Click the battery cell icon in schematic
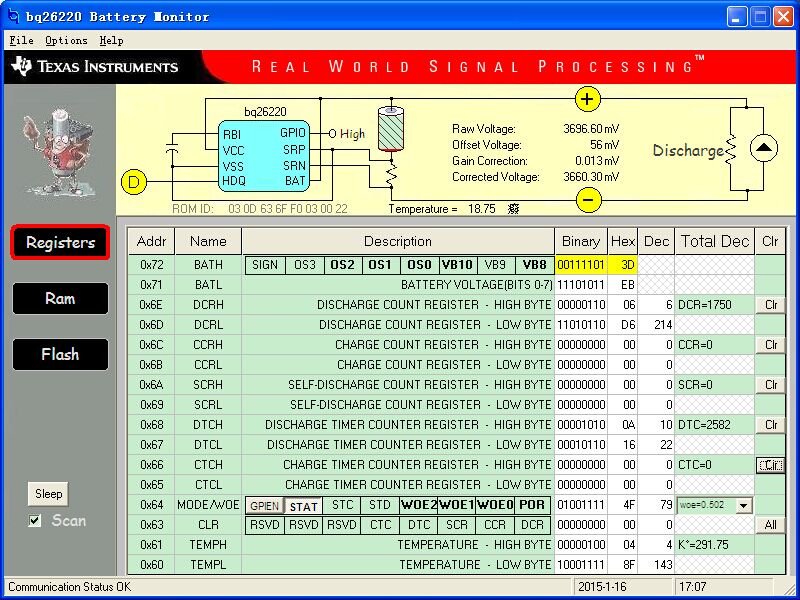Viewport: 800px width, 600px height. point(391,129)
